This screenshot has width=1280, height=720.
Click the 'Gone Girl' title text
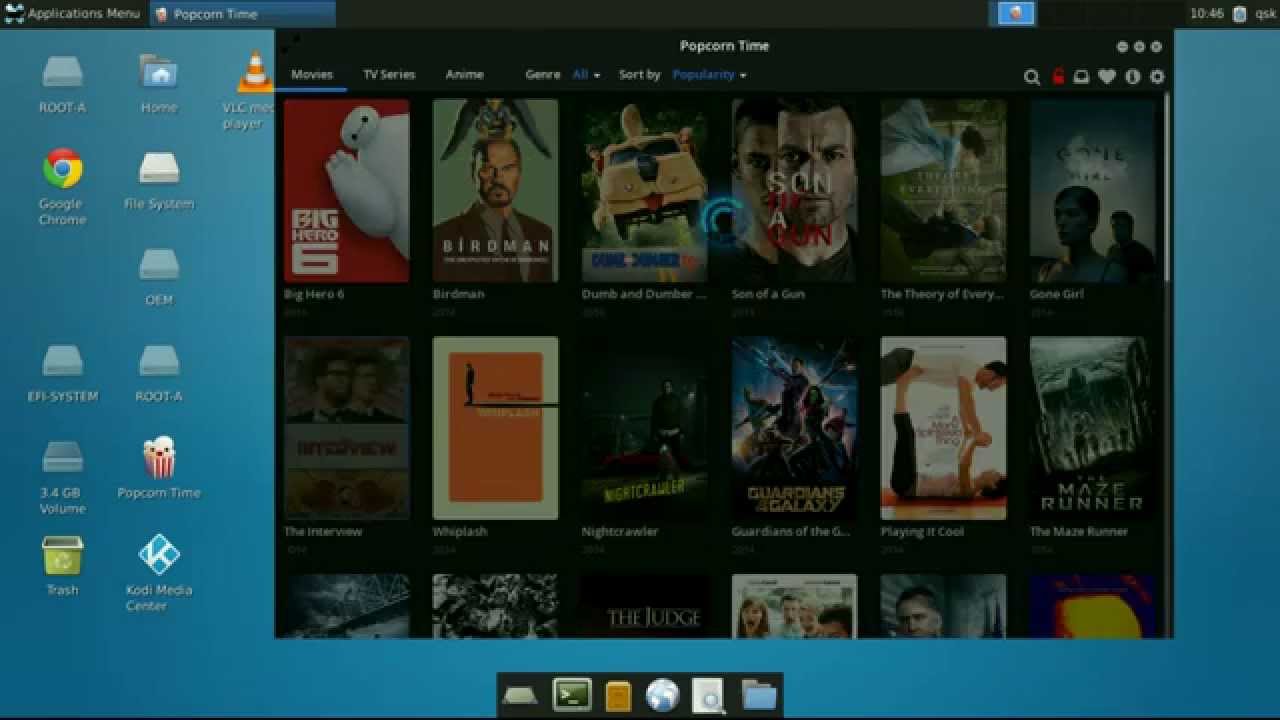(1057, 295)
